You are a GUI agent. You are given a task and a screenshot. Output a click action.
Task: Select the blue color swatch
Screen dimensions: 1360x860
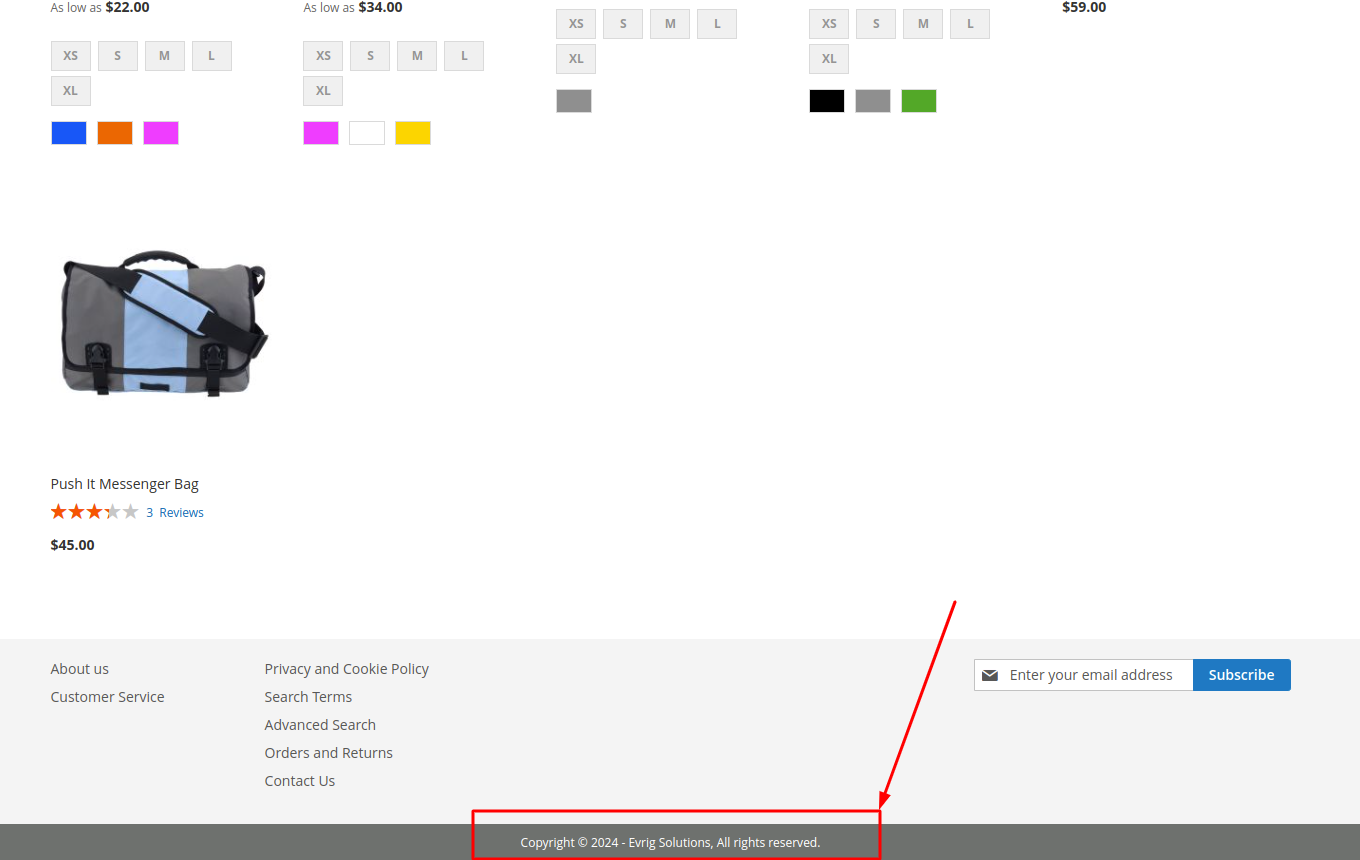[69, 133]
